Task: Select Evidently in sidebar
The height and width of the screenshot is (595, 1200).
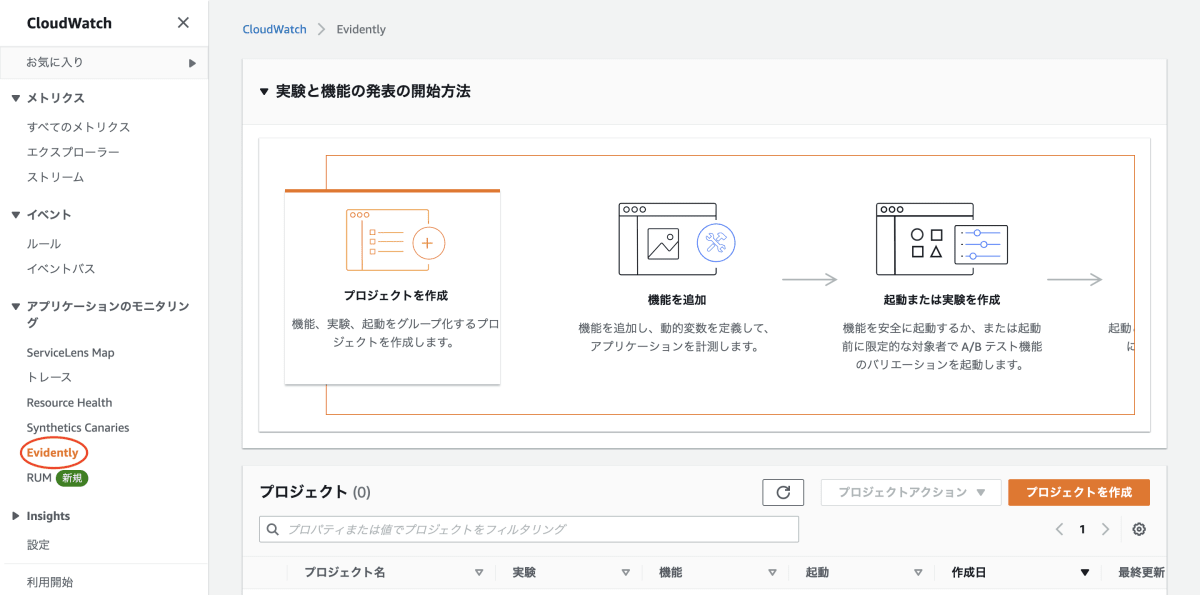Action: click(x=52, y=453)
